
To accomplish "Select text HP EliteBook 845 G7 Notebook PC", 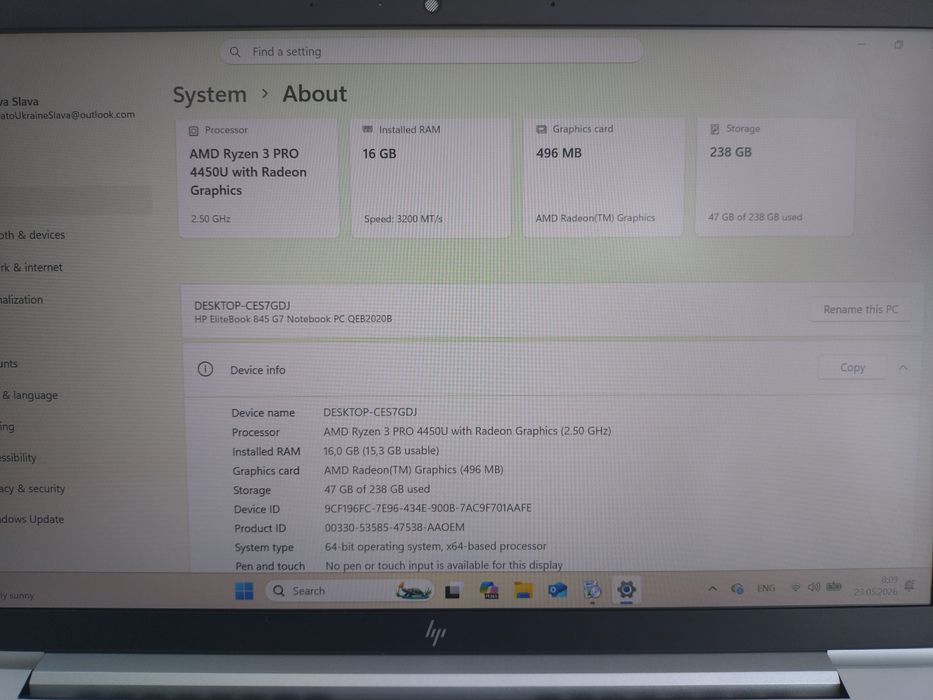I will [270, 319].
